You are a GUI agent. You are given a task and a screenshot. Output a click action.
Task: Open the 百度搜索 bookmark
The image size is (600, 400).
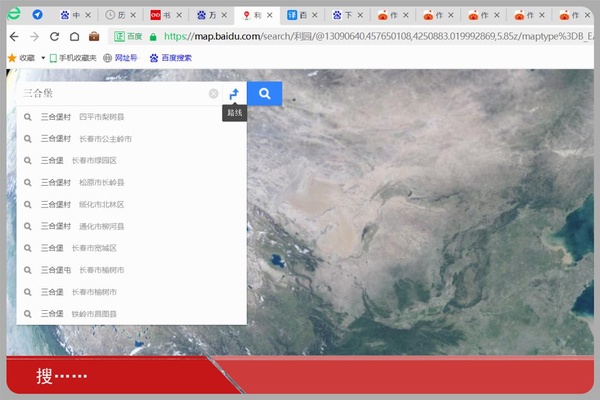[170, 58]
